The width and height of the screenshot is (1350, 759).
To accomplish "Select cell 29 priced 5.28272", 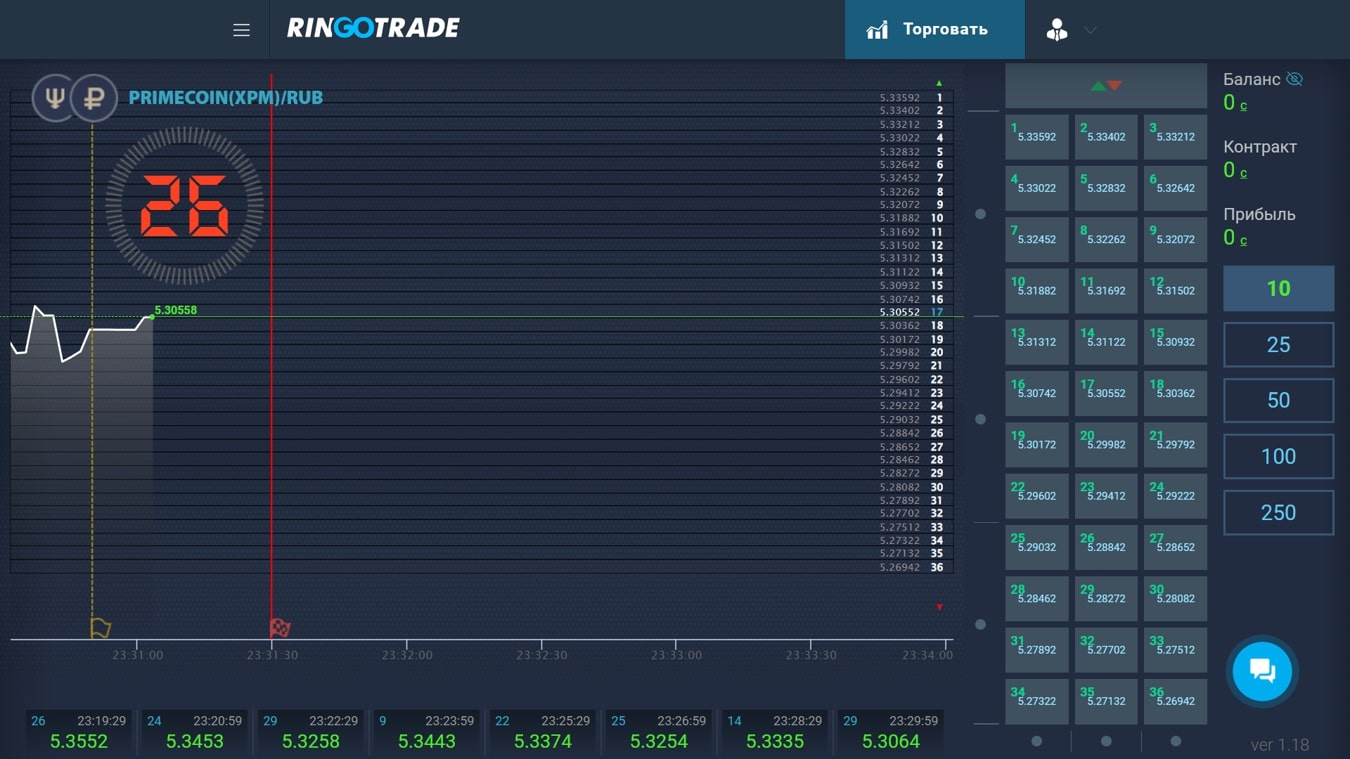I will [1106, 599].
